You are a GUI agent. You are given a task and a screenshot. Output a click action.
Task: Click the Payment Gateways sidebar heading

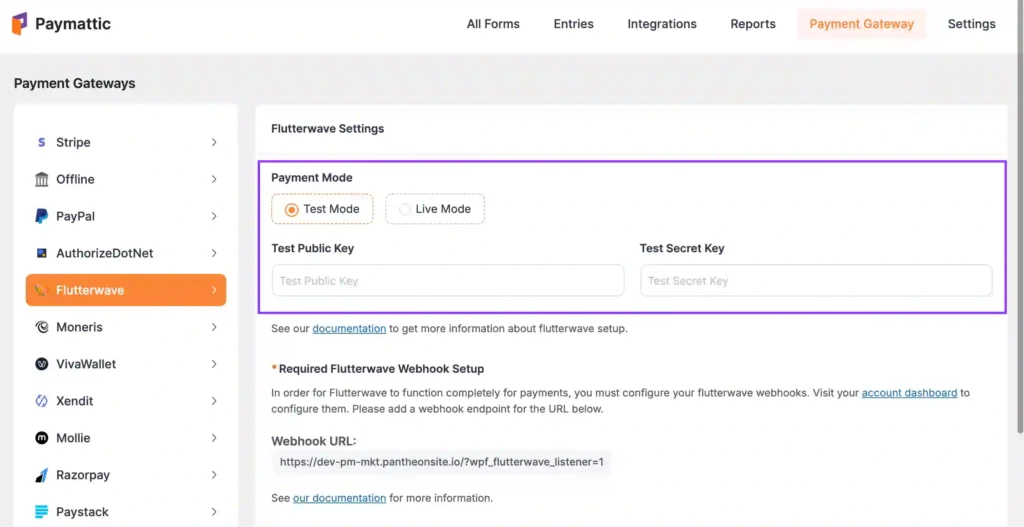click(x=74, y=84)
